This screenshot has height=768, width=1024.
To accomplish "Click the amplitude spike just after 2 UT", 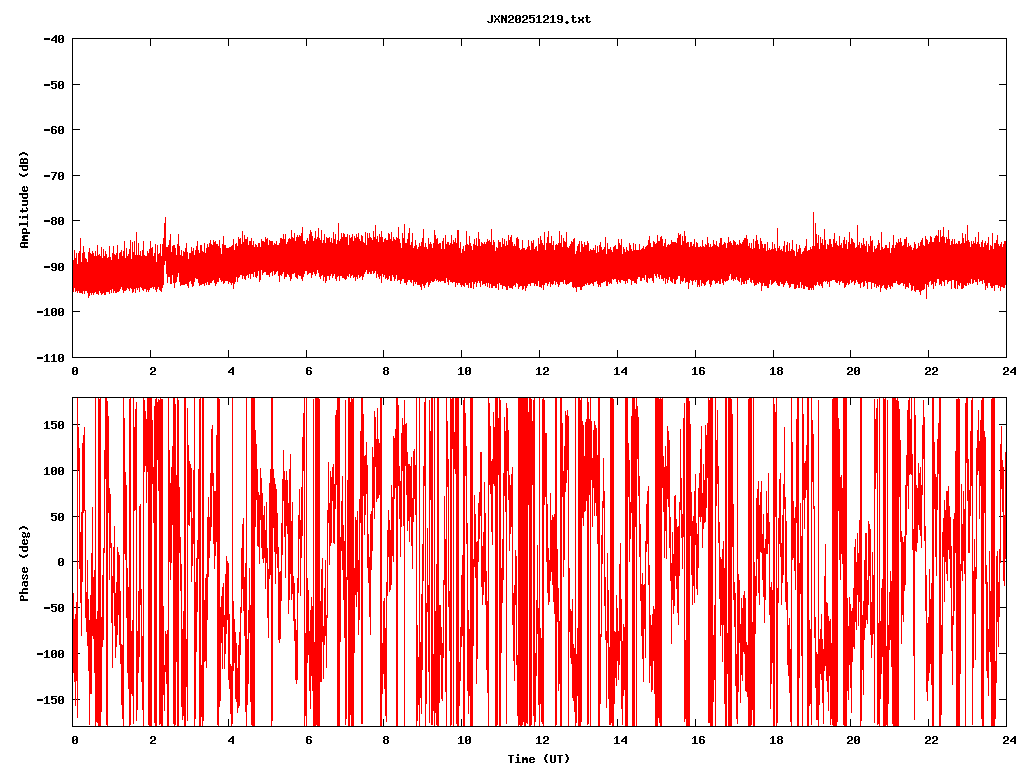I will (165, 222).
